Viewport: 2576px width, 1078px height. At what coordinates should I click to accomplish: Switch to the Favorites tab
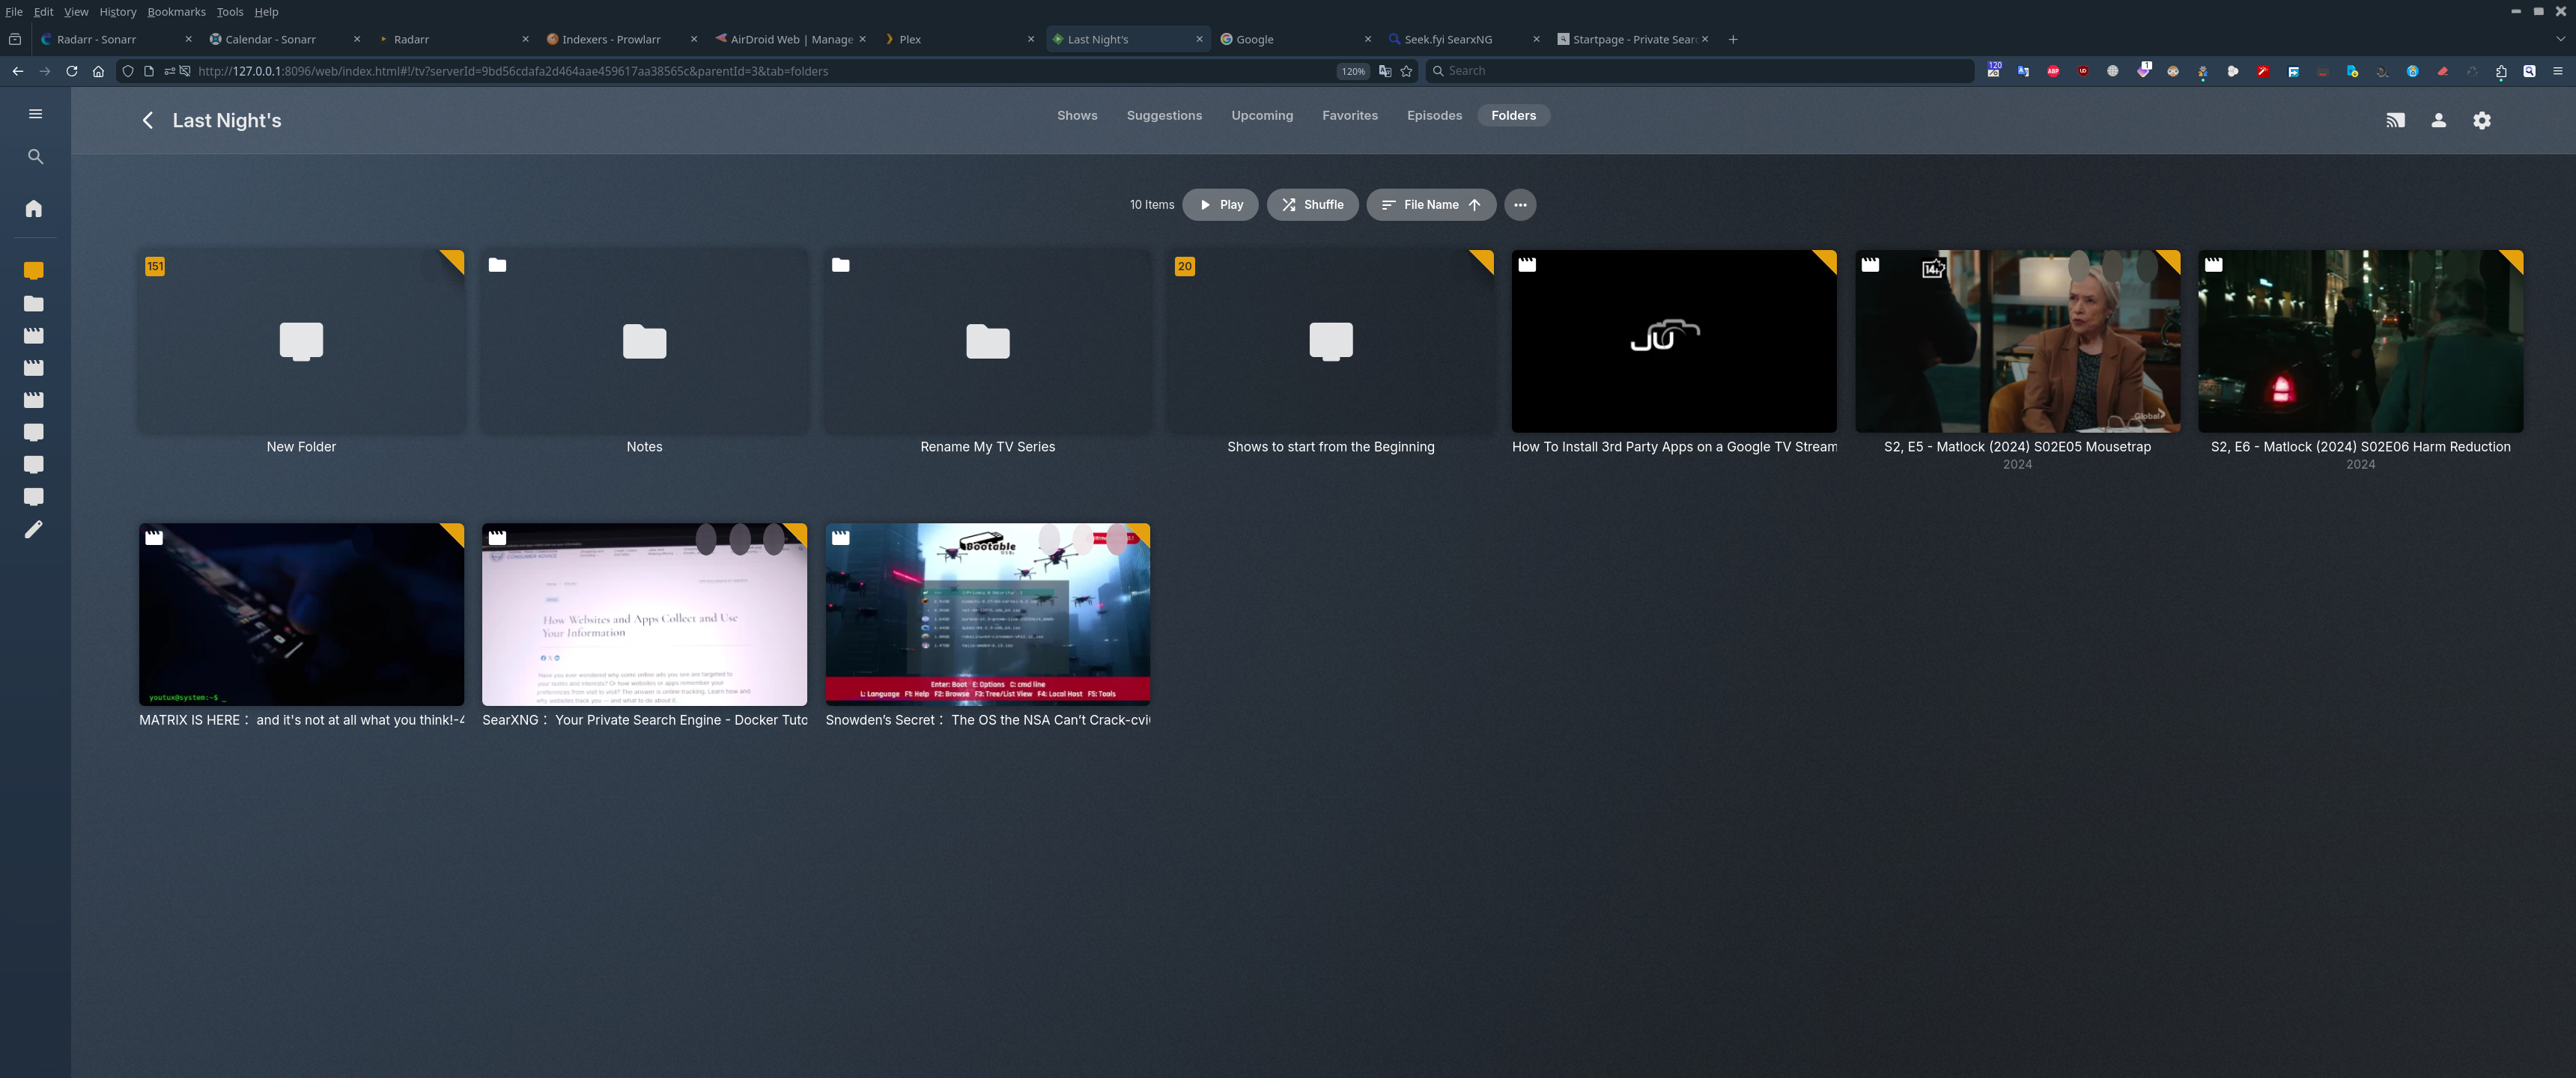coord(1349,116)
